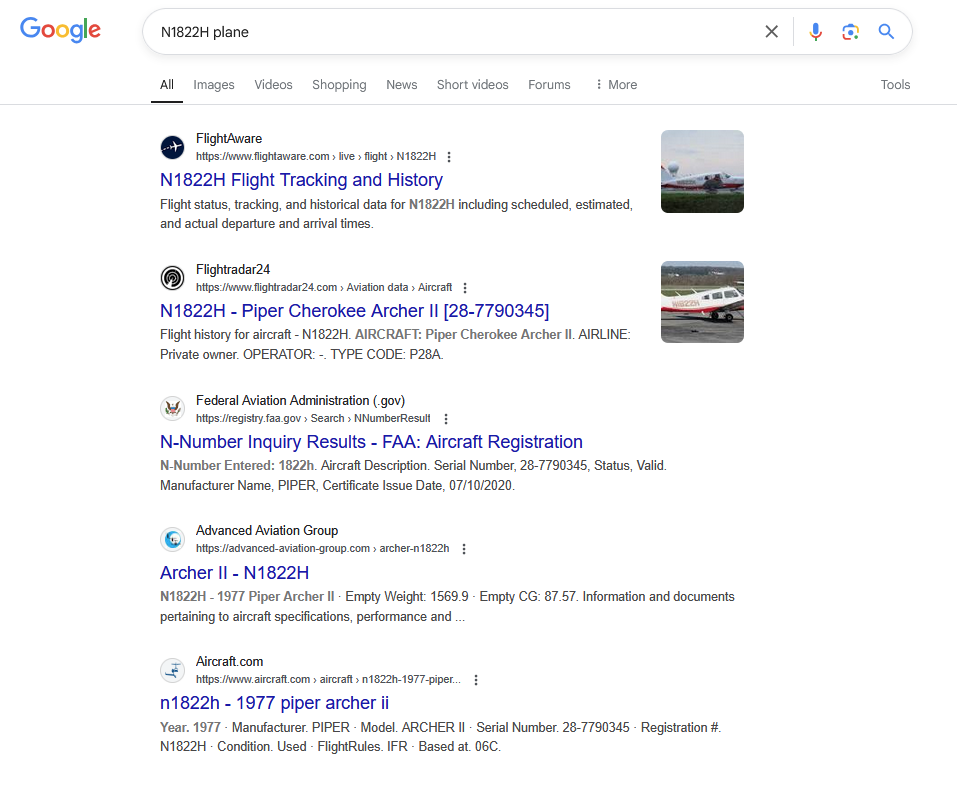Click the advanced-aviation-group.com URL breadcrumb

click(322, 548)
